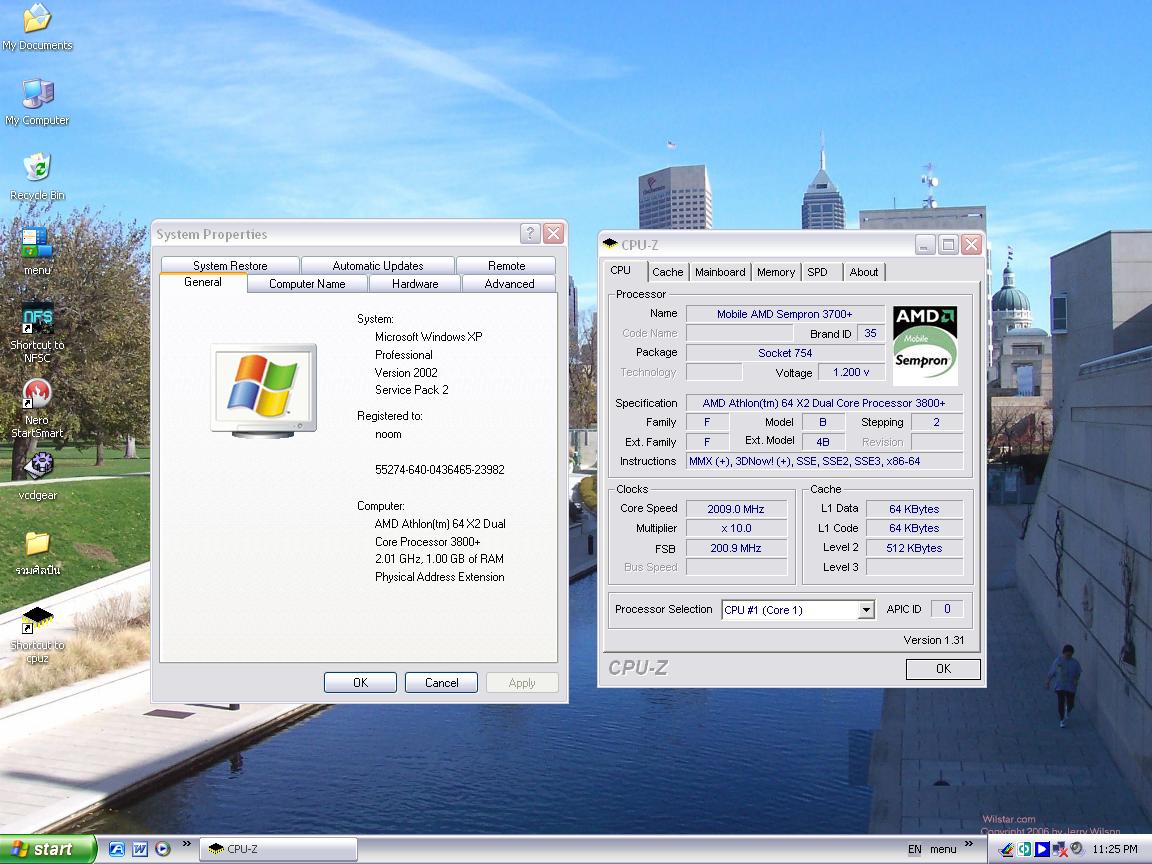Select the Shortcut to NFSC icon
The width and height of the screenshot is (1152, 864).
37,332
